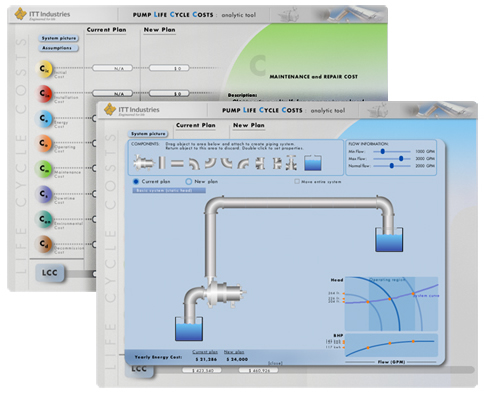Screen dimensions: 484x394
Task: Click the teal Environmental Cost sphere icon
Action: (x=44, y=219)
